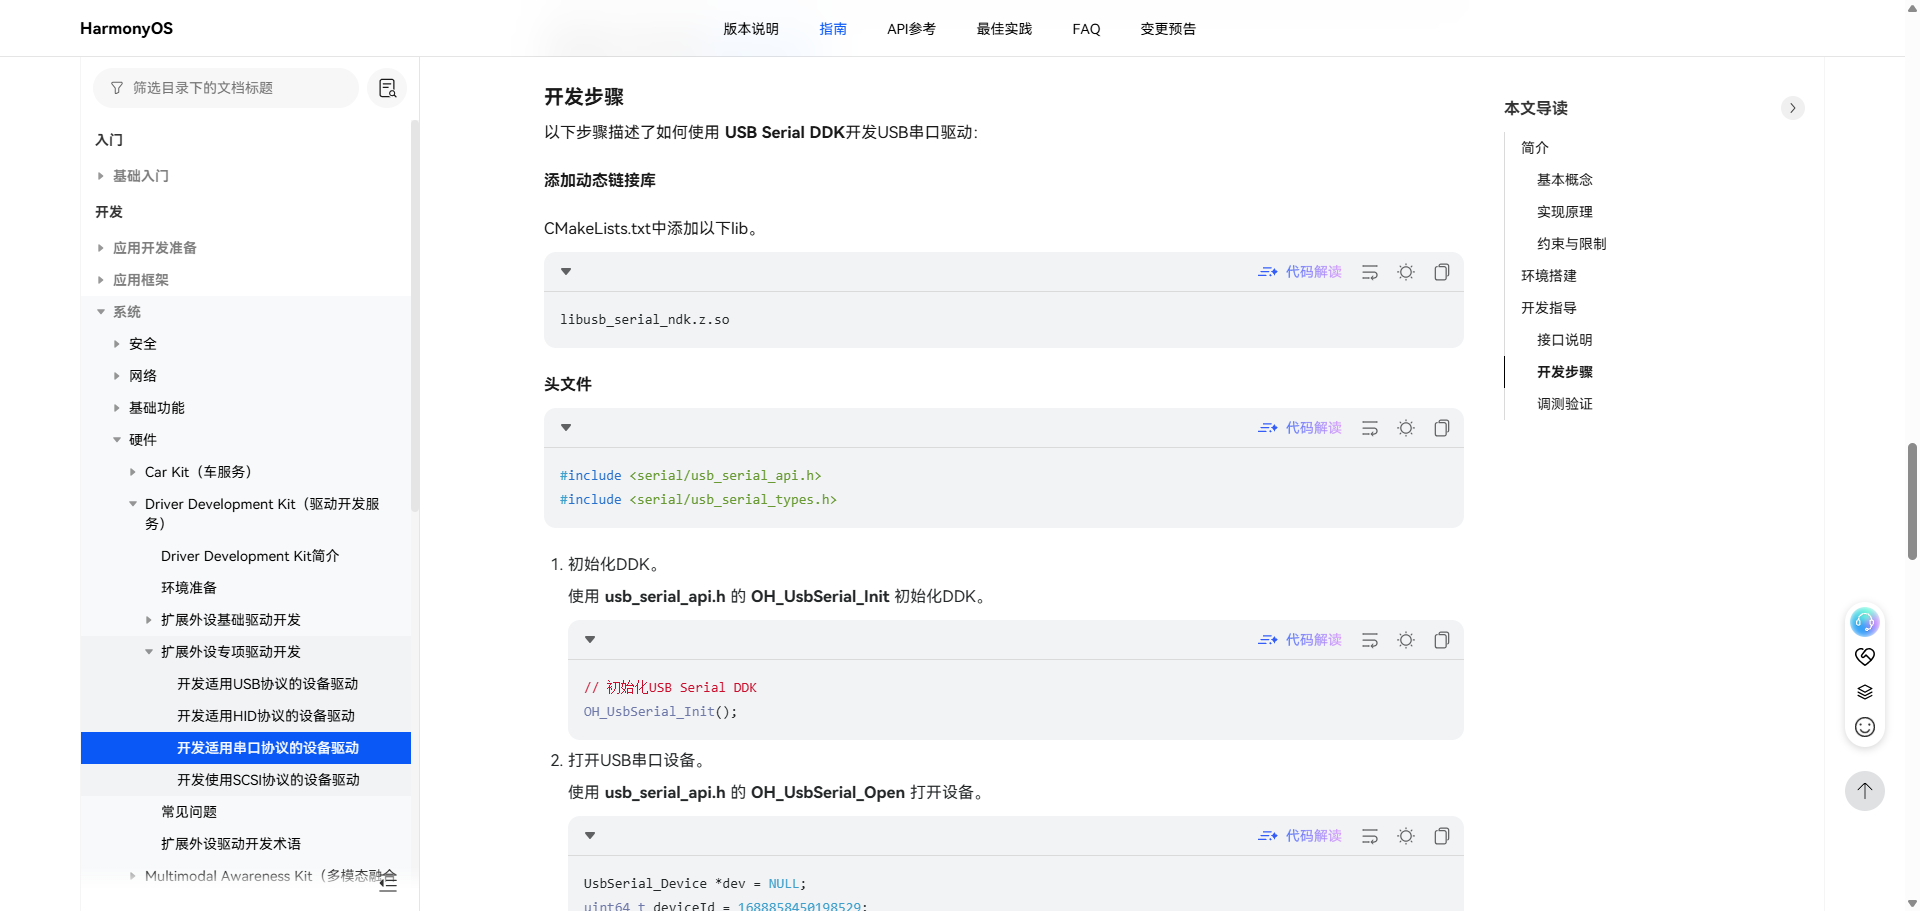Viewport: 1920px width, 911px height.
Task: Open the document search icon beside filter box
Action: [387, 88]
